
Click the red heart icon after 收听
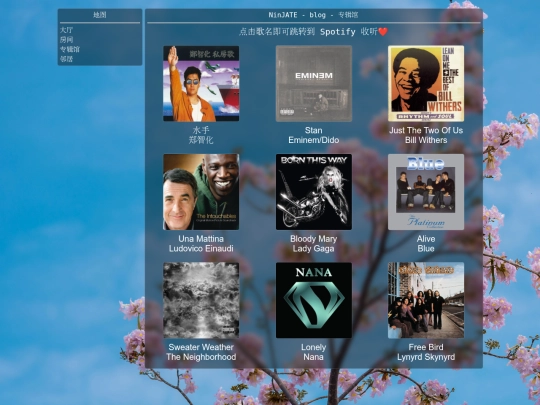point(383,32)
